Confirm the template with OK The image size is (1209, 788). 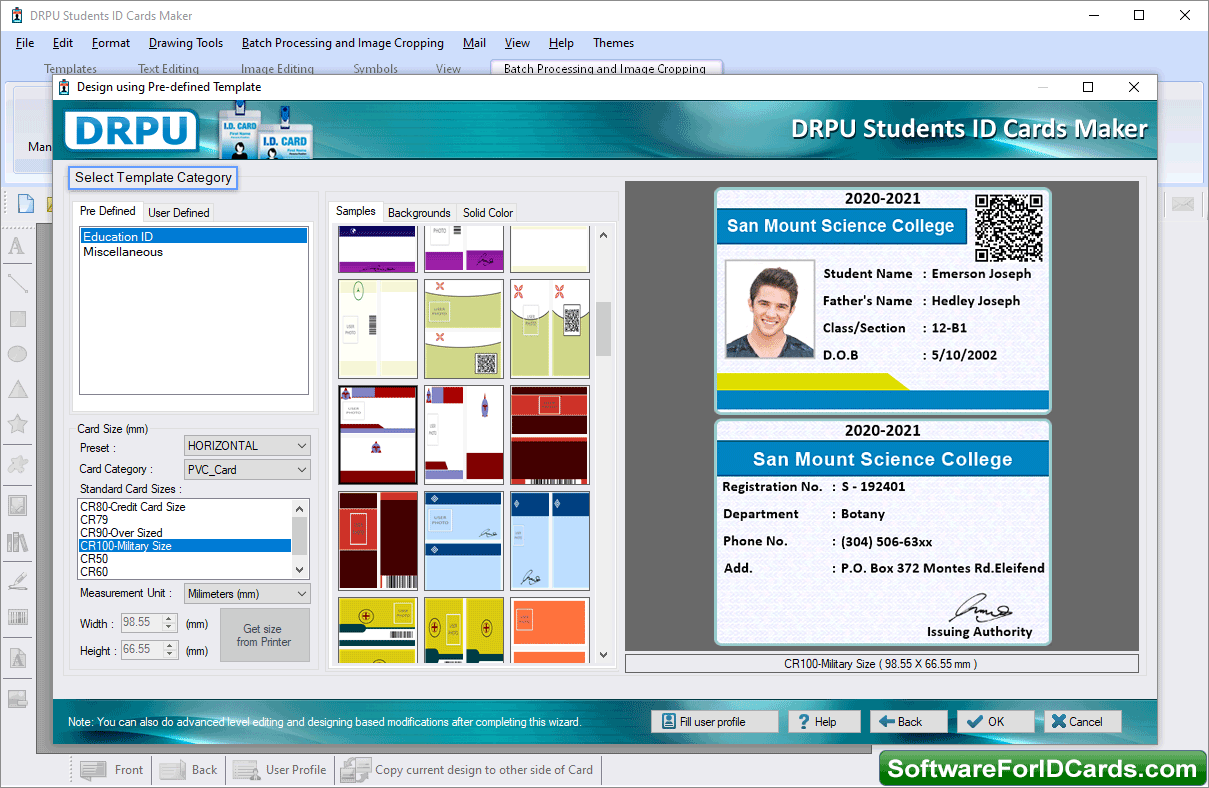[995, 722]
